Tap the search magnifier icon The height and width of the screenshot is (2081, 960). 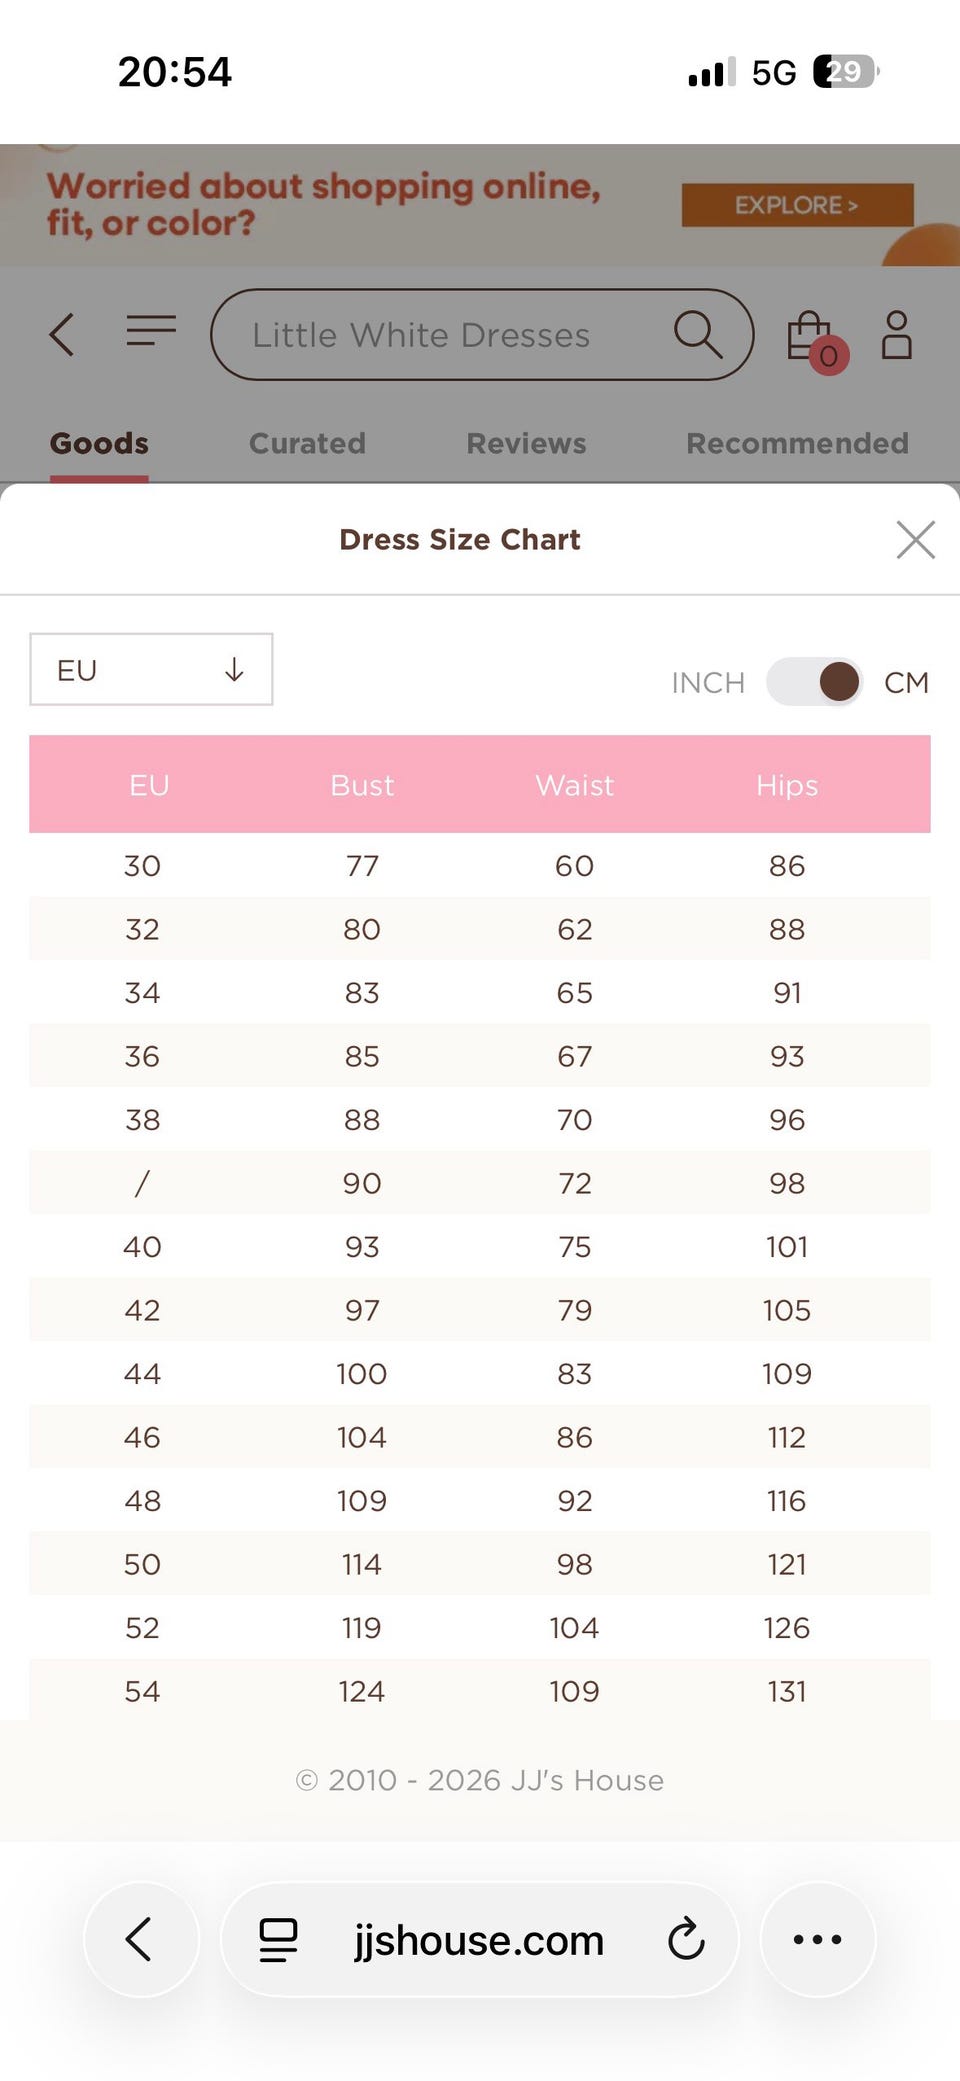pos(698,334)
